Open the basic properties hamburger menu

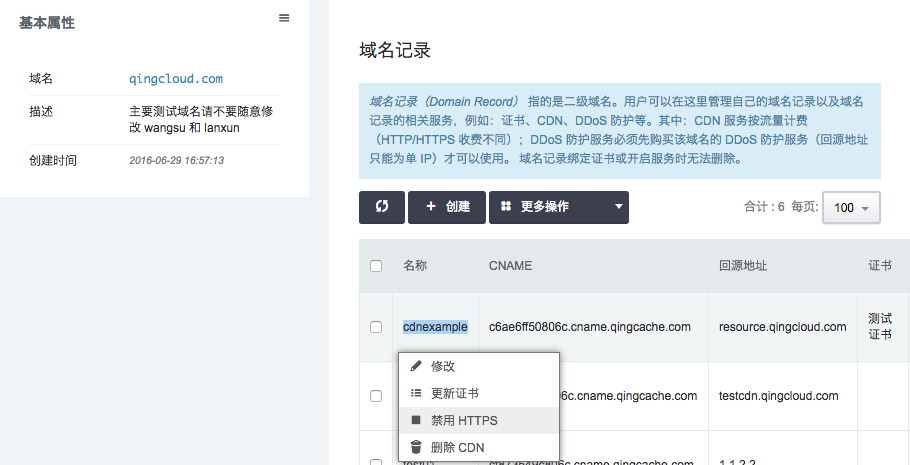tap(284, 18)
